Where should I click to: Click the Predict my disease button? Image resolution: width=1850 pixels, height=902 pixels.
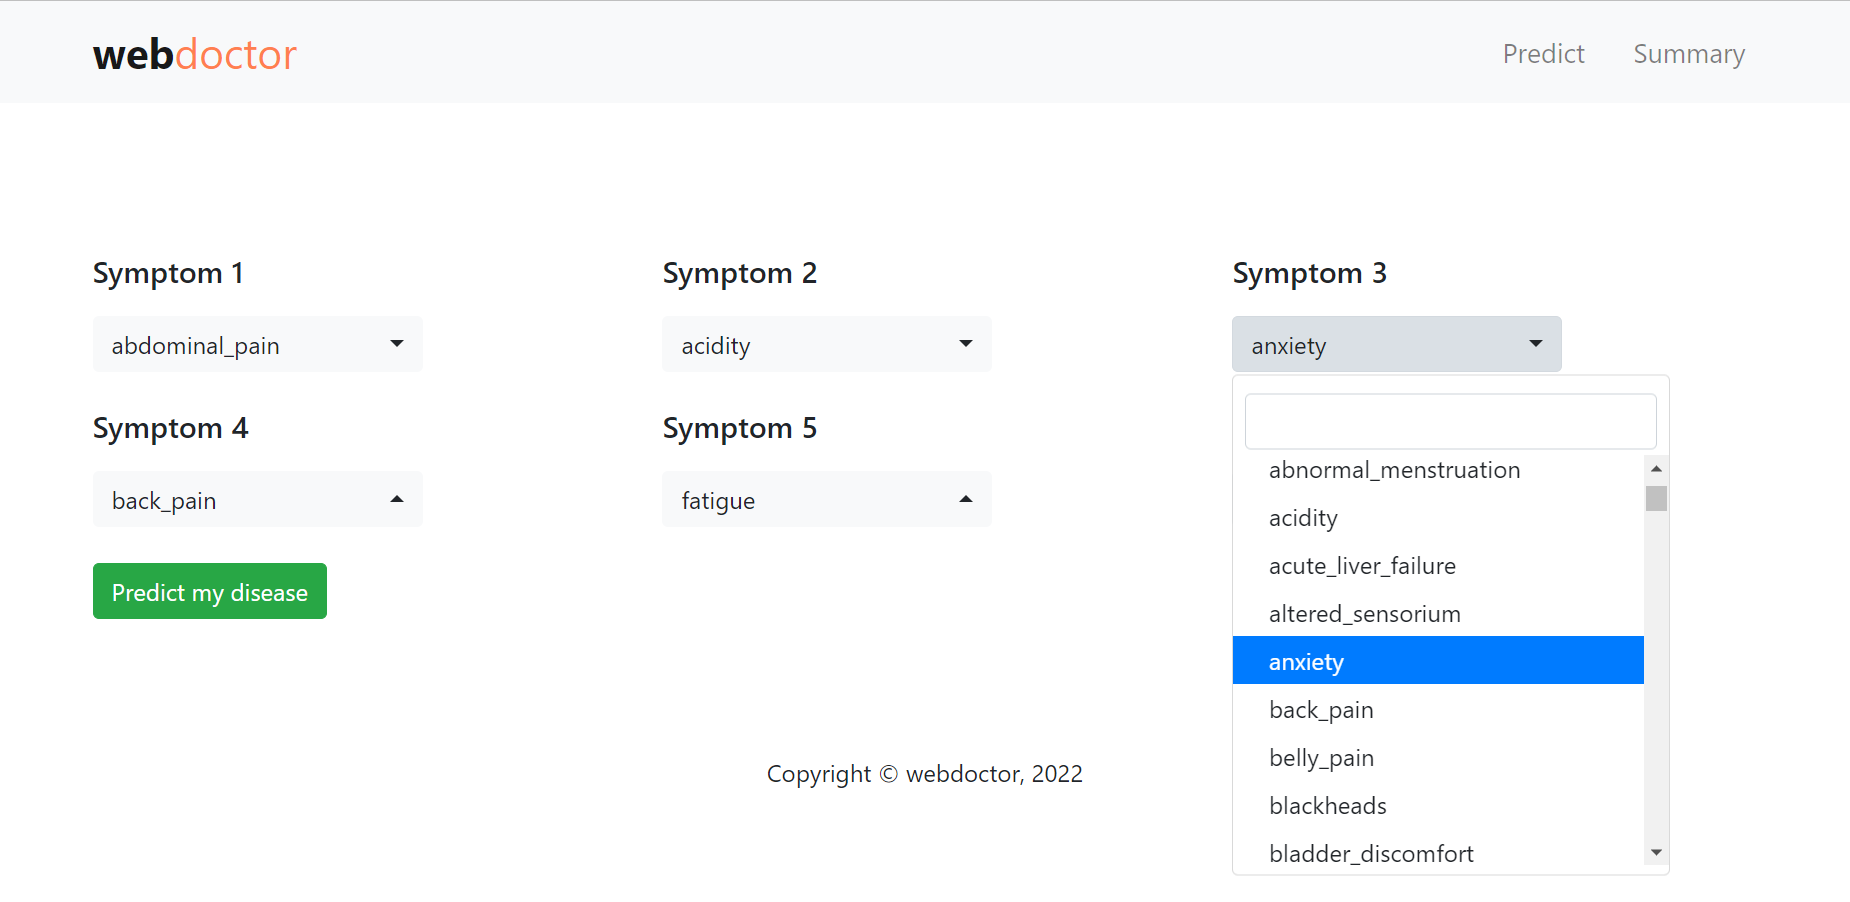[209, 591]
